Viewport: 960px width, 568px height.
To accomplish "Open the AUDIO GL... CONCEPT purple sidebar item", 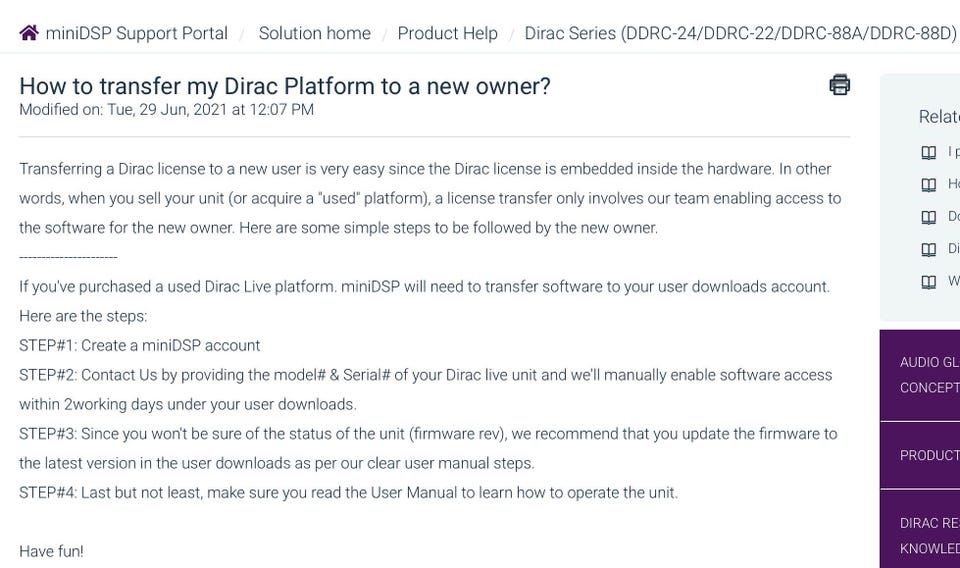I will (x=920, y=375).
